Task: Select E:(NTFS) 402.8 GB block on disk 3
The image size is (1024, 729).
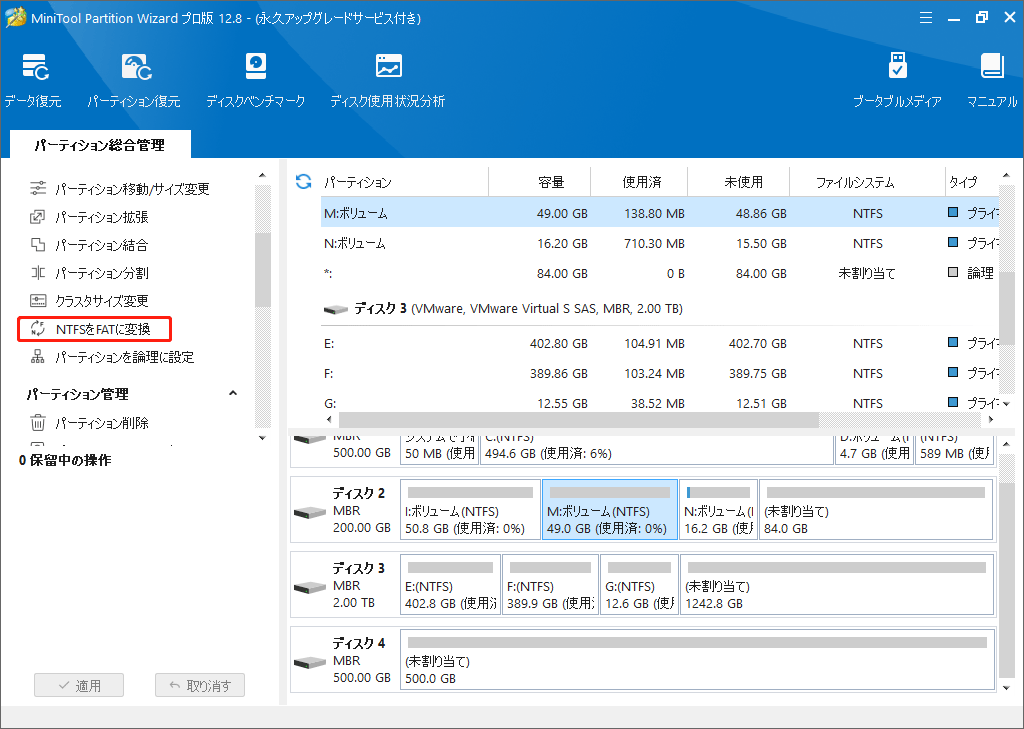Action: click(450, 585)
